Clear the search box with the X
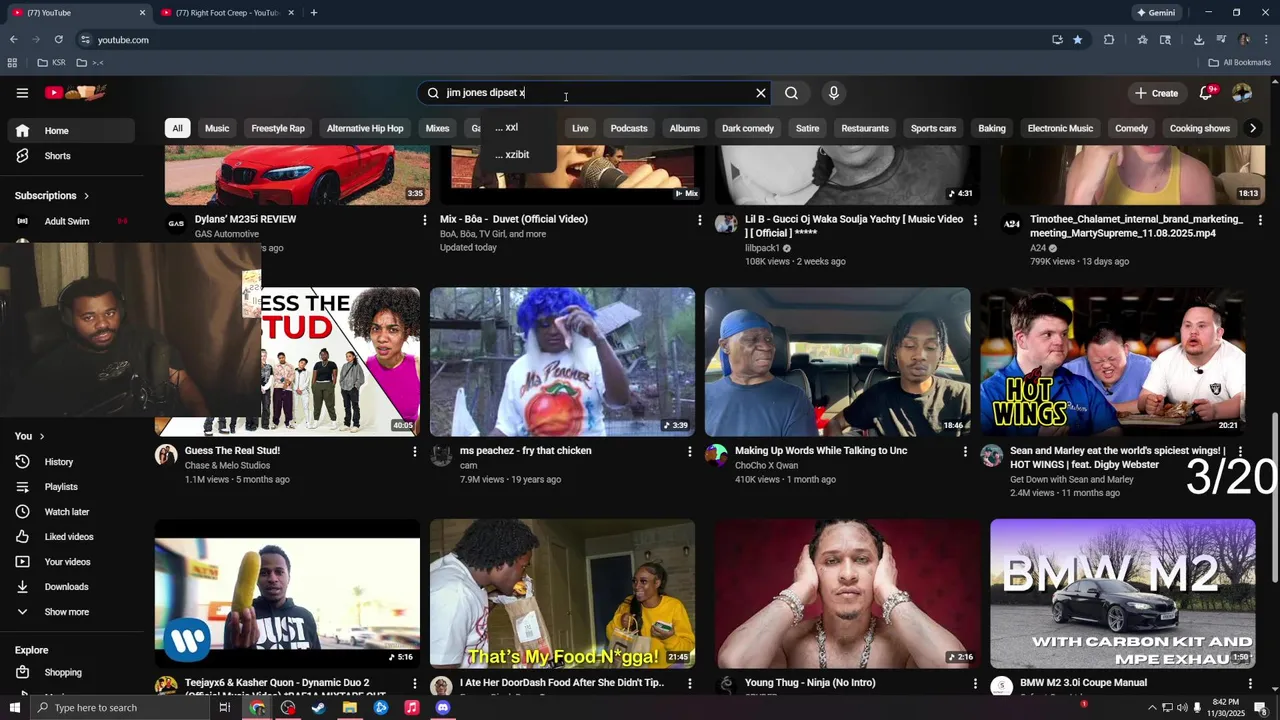The height and width of the screenshot is (720, 1280). [761, 93]
